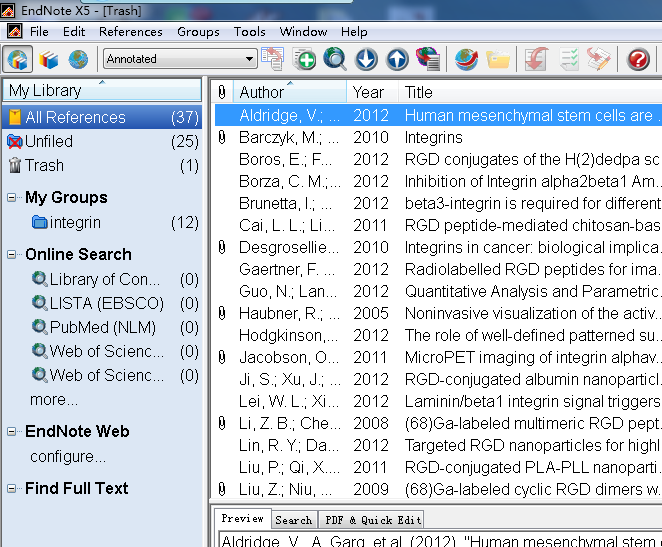Click the red Help question mark icon
Viewport: 662px width, 547px height.
click(638, 59)
